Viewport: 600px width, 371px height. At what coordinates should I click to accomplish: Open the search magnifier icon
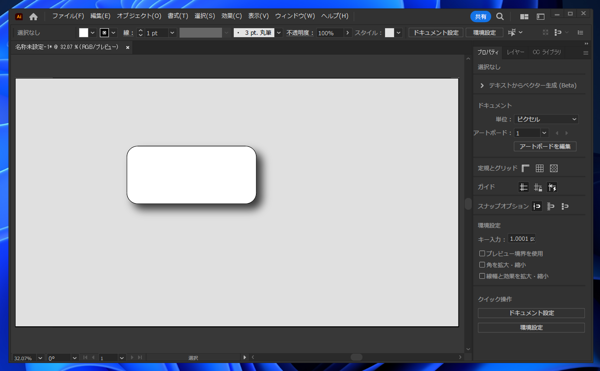pos(500,16)
